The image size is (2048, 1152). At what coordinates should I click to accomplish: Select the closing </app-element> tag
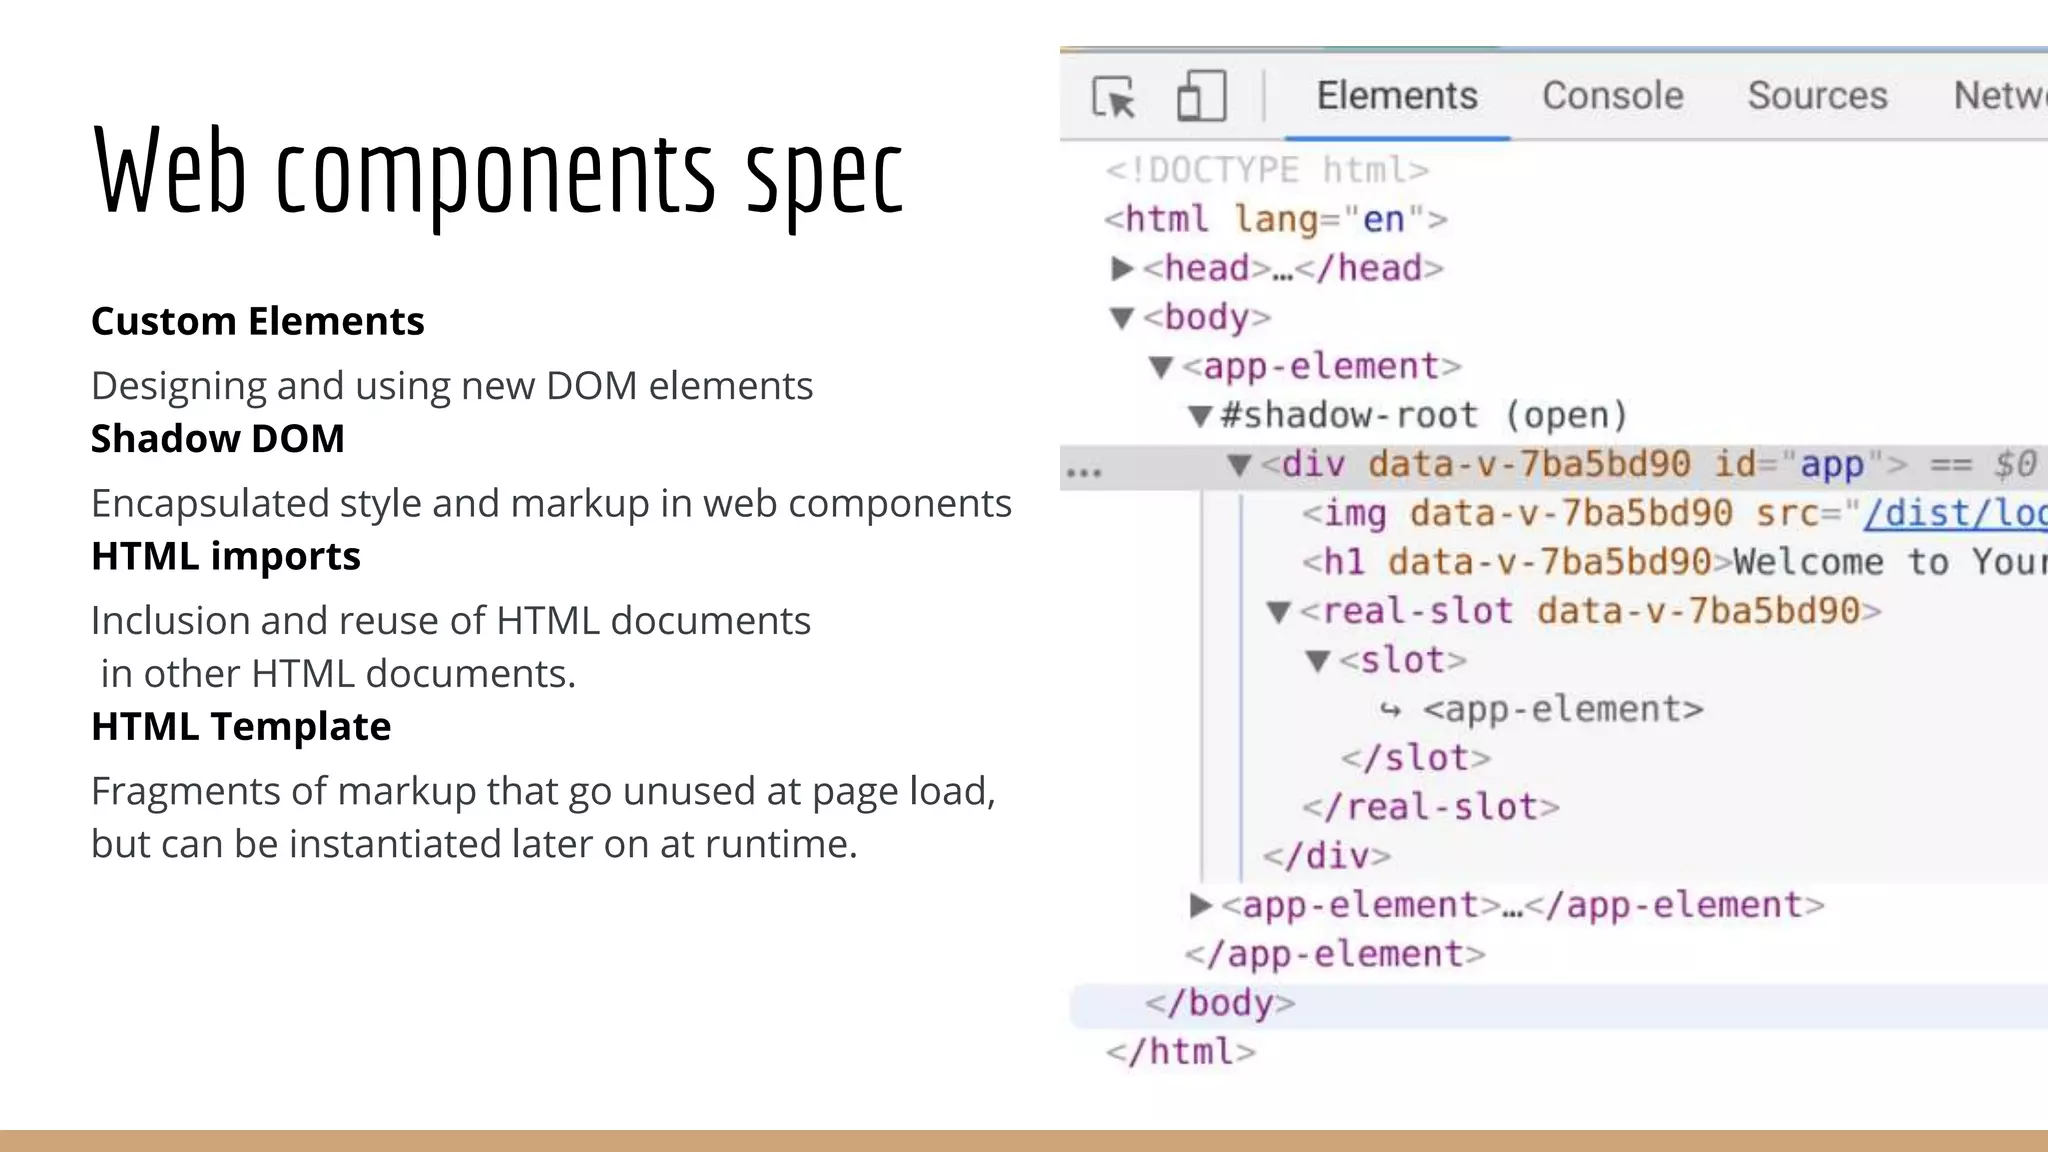pyautogui.click(x=1335, y=954)
